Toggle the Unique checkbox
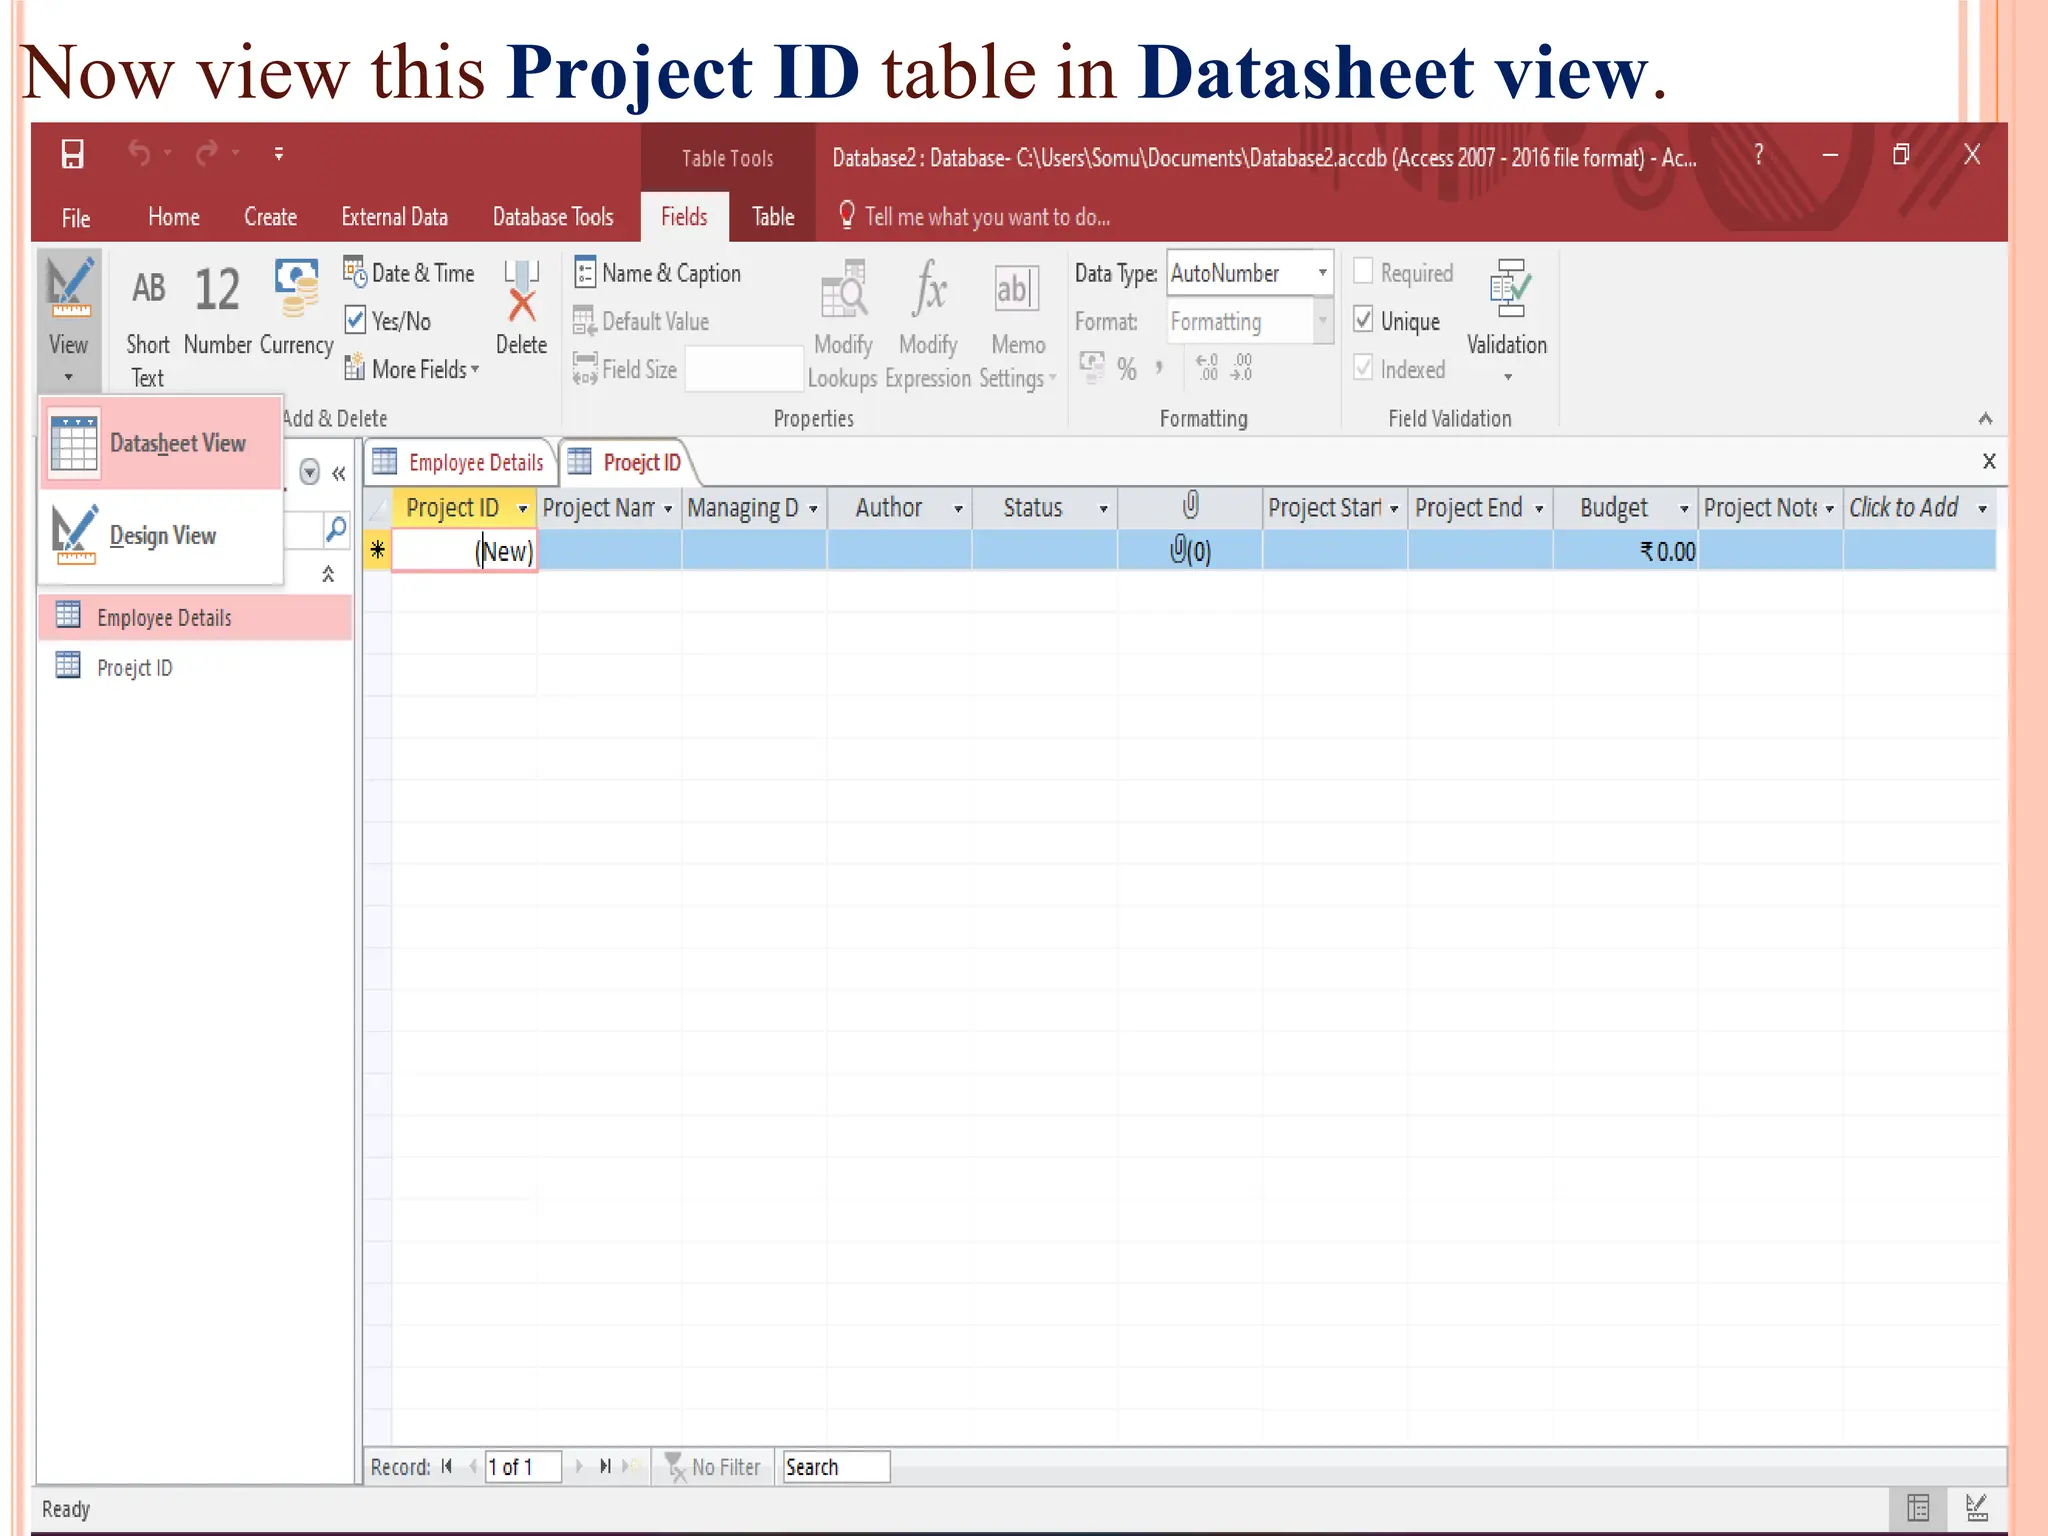Screen dimensions: 2048x1536 [x=1363, y=320]
